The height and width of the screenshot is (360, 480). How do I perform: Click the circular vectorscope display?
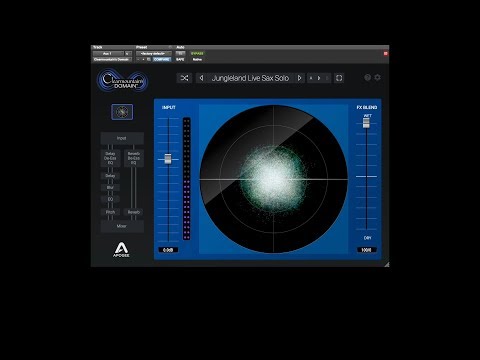click(274, 179)
